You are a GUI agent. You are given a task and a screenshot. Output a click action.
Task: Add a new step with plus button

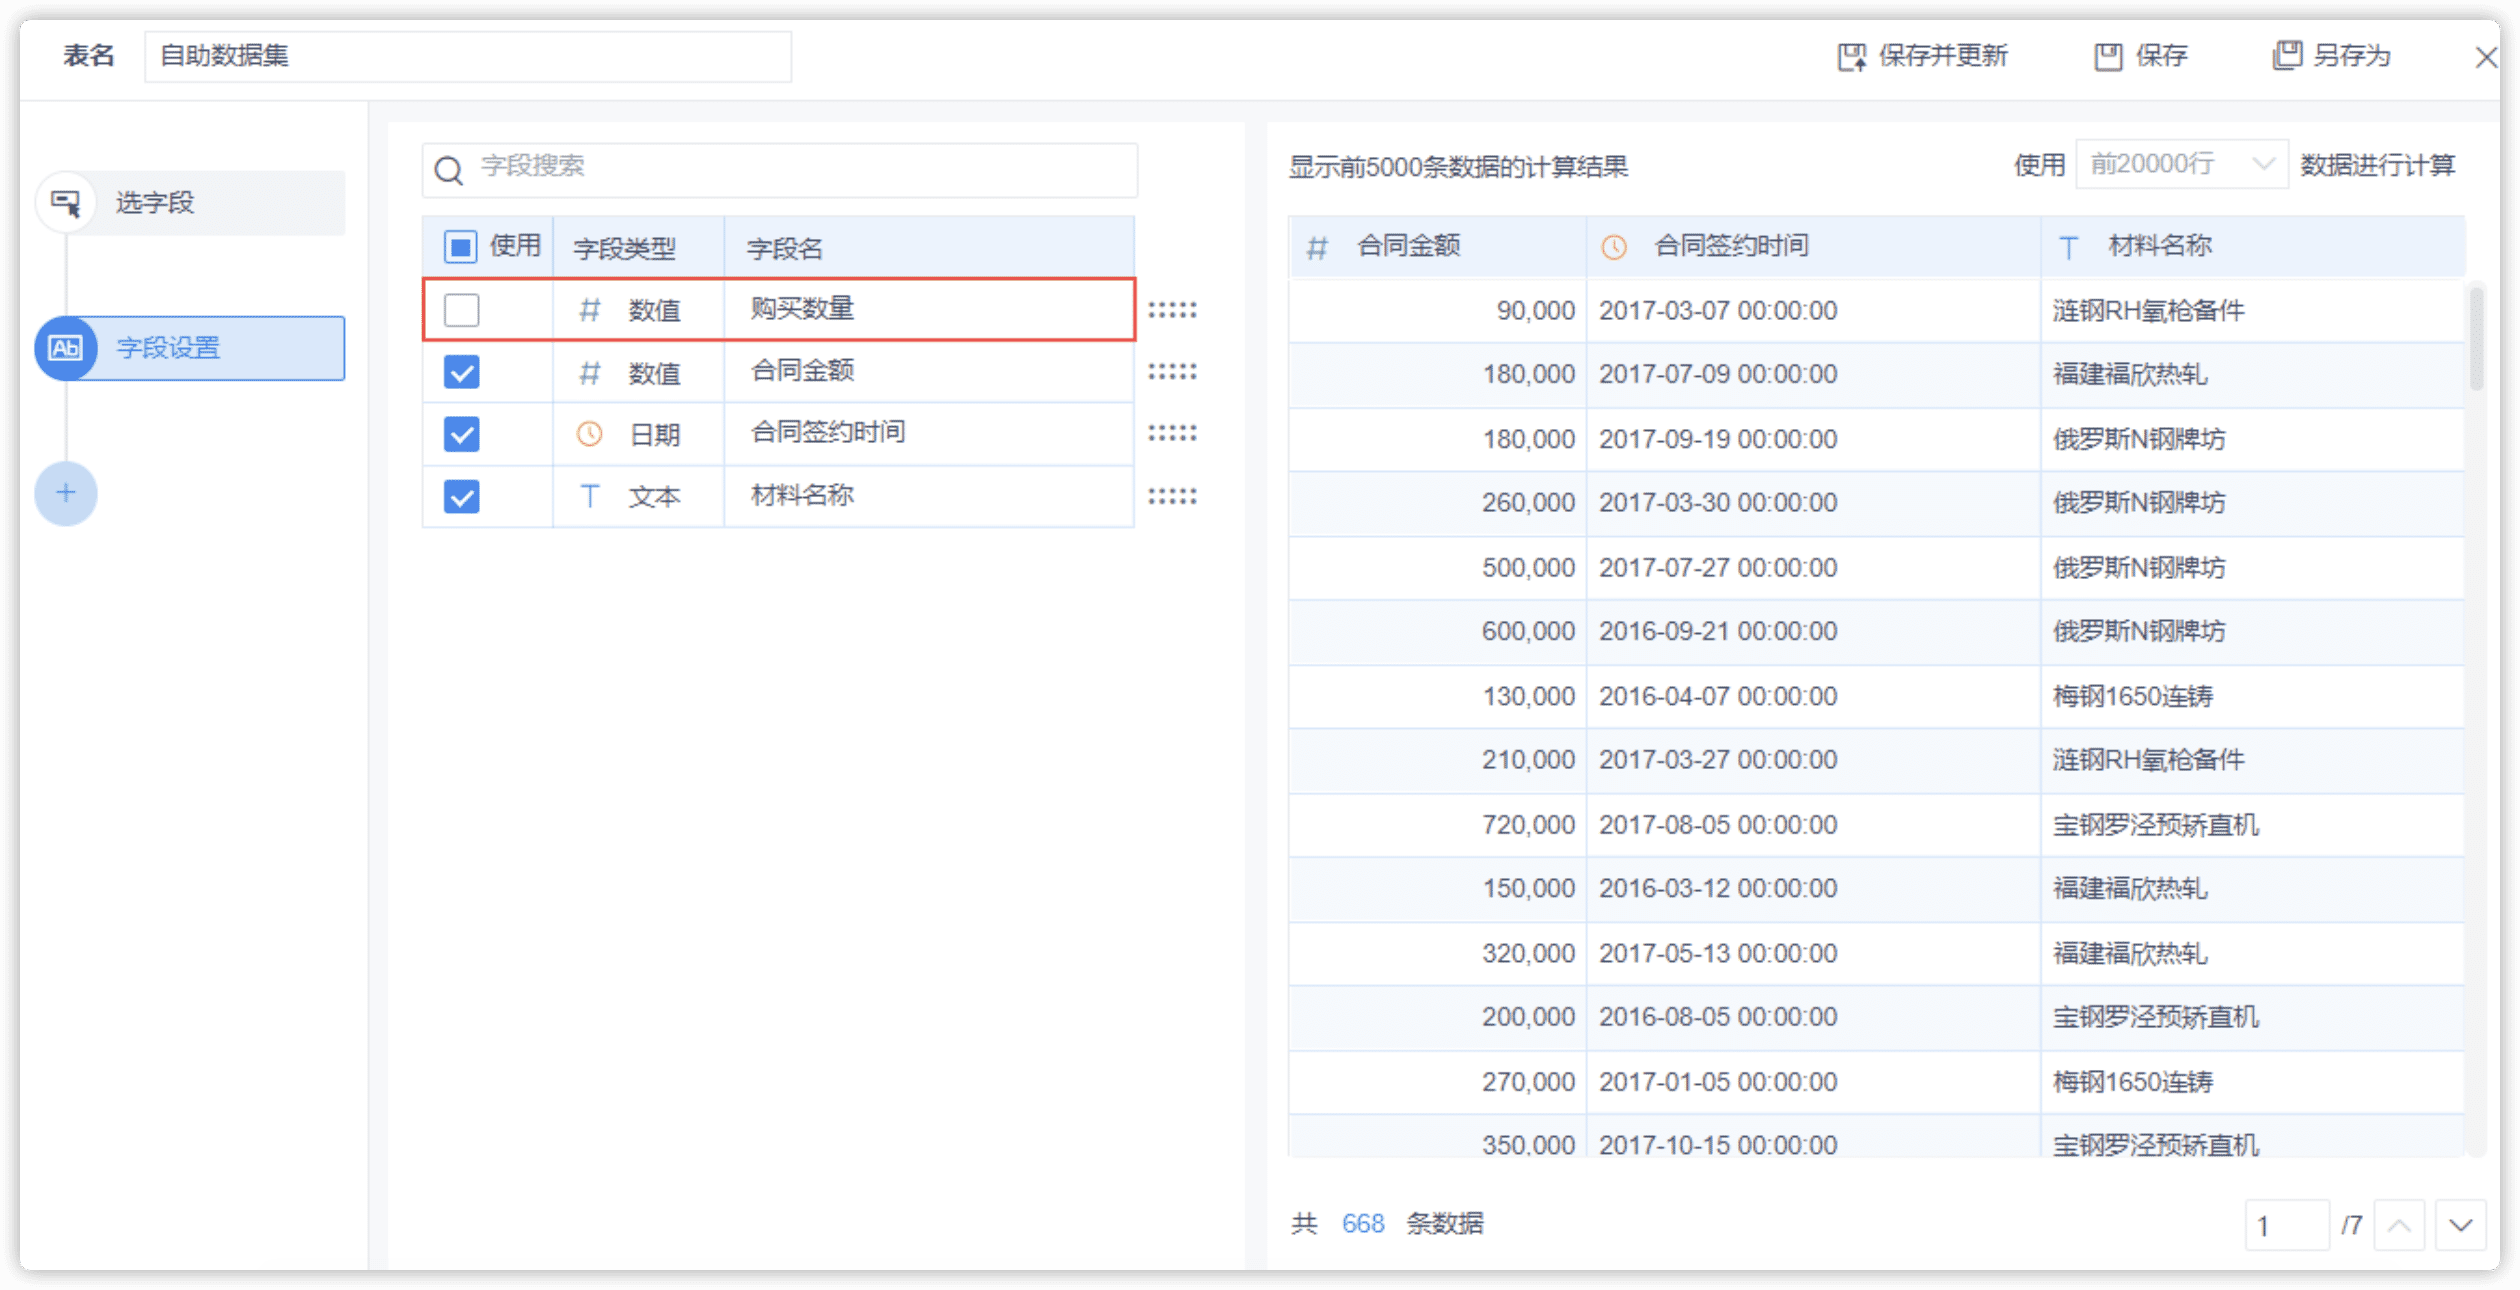(66, 493)
